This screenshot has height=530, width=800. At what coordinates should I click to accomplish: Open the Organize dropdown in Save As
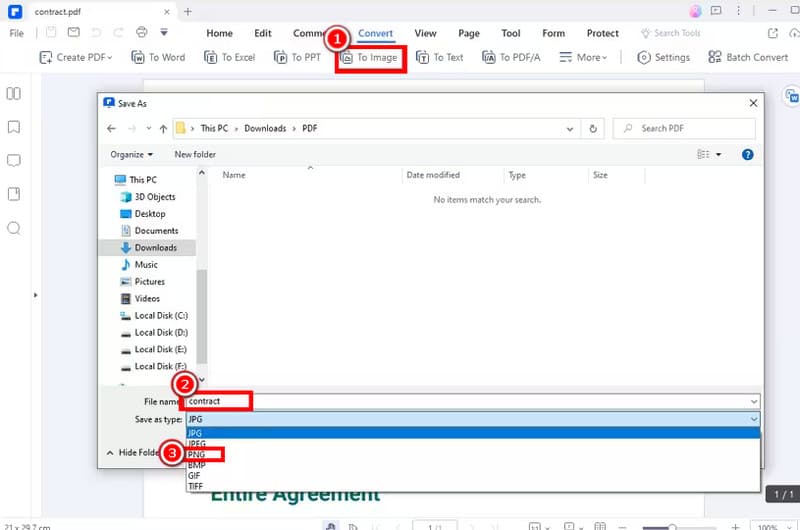[131, 155]
